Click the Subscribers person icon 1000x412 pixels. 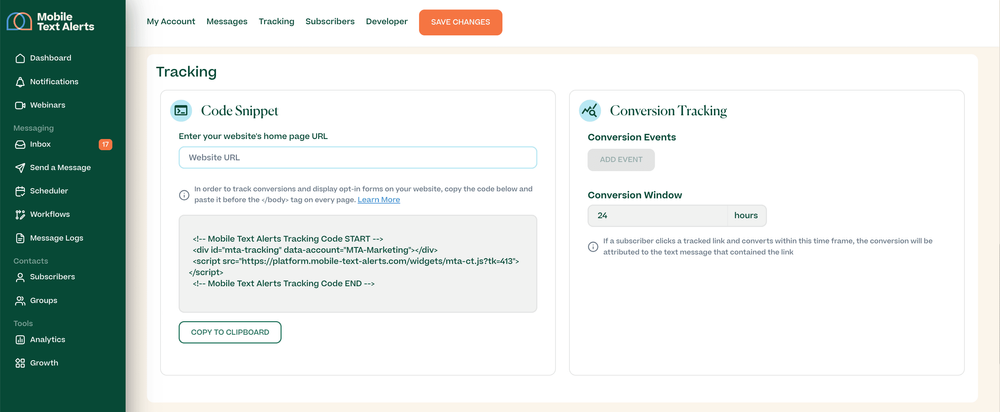pyautogui.click(x=20, y=277)
